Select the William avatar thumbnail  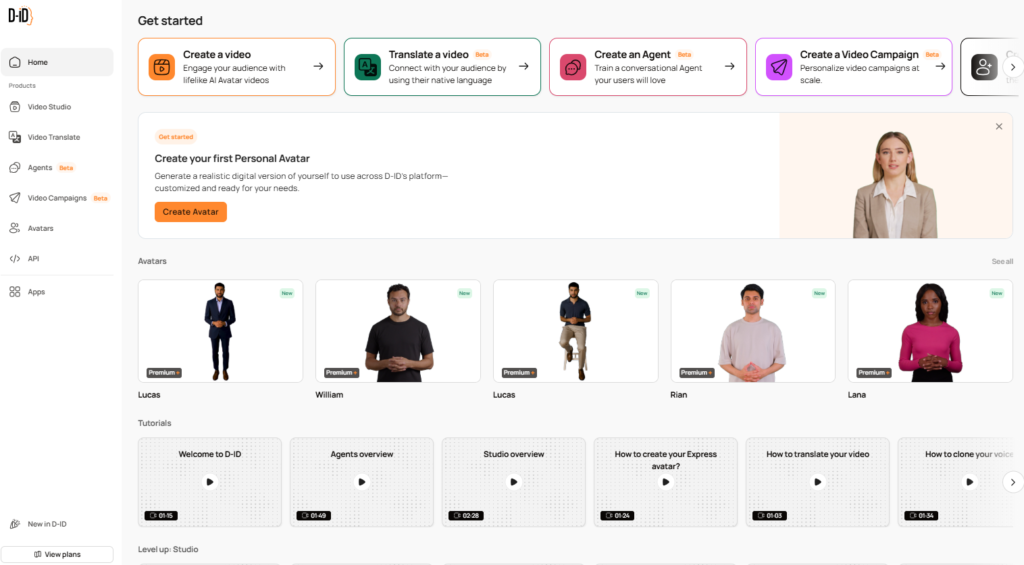398,331
